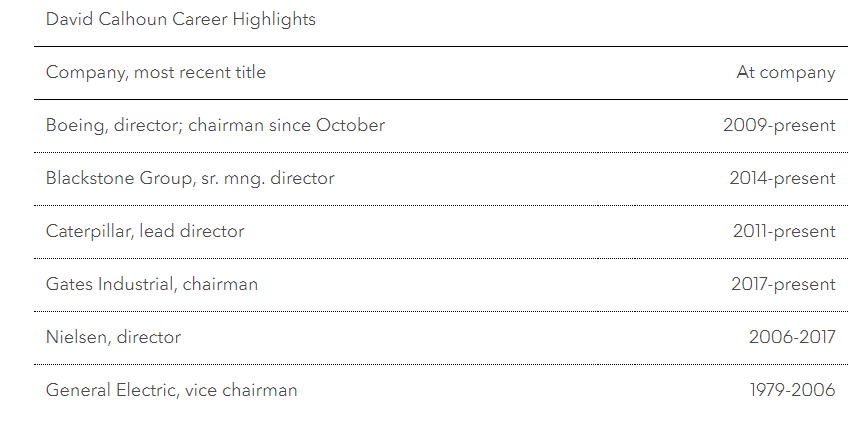Screen dimensions: 864x425
Task: Click the 1979-2006 date entry
Action: (x=791, y=390)
